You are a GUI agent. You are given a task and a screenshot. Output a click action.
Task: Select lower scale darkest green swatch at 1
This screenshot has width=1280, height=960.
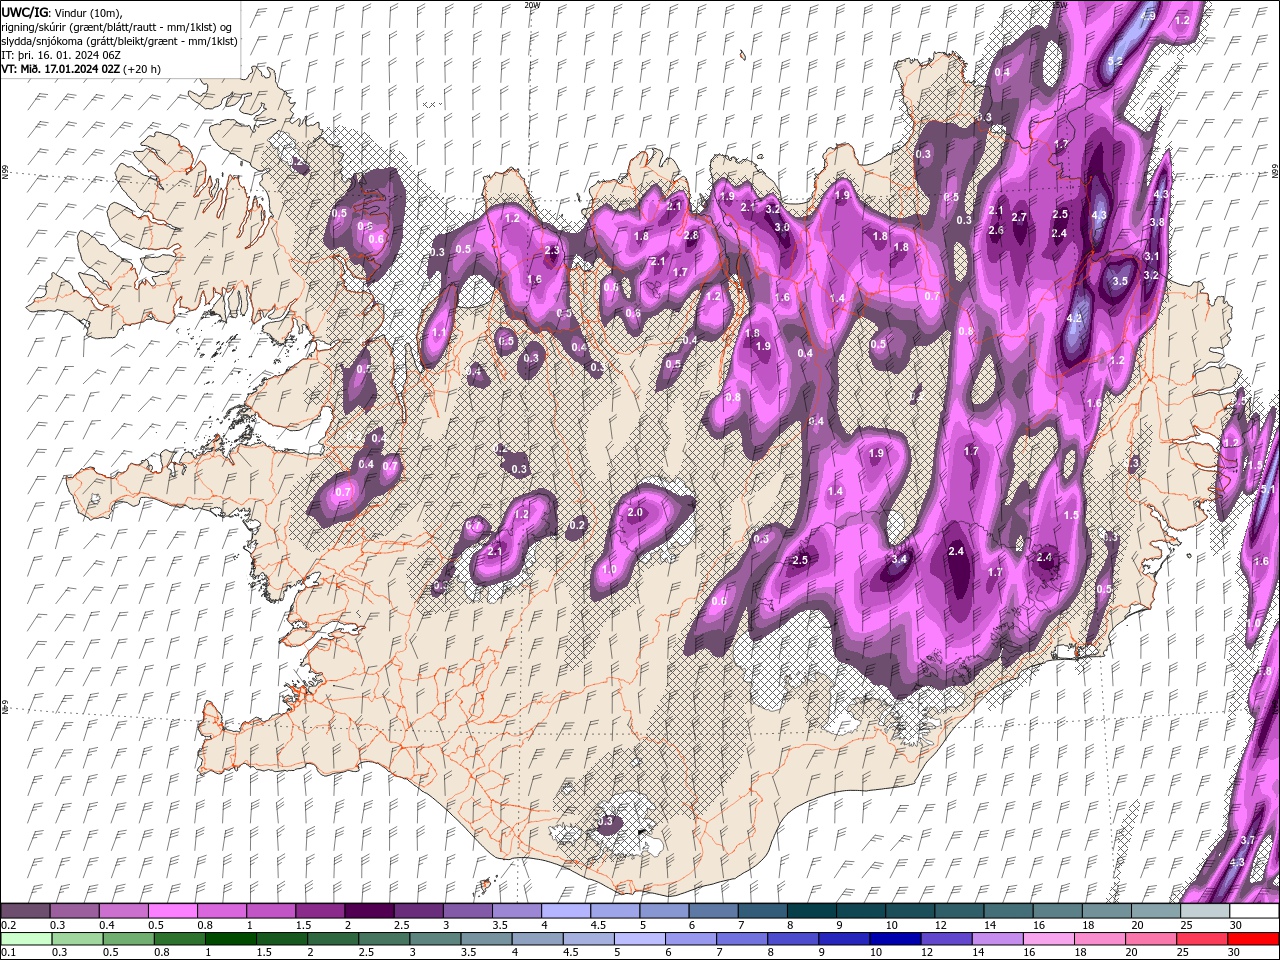[x=229, y=939]
